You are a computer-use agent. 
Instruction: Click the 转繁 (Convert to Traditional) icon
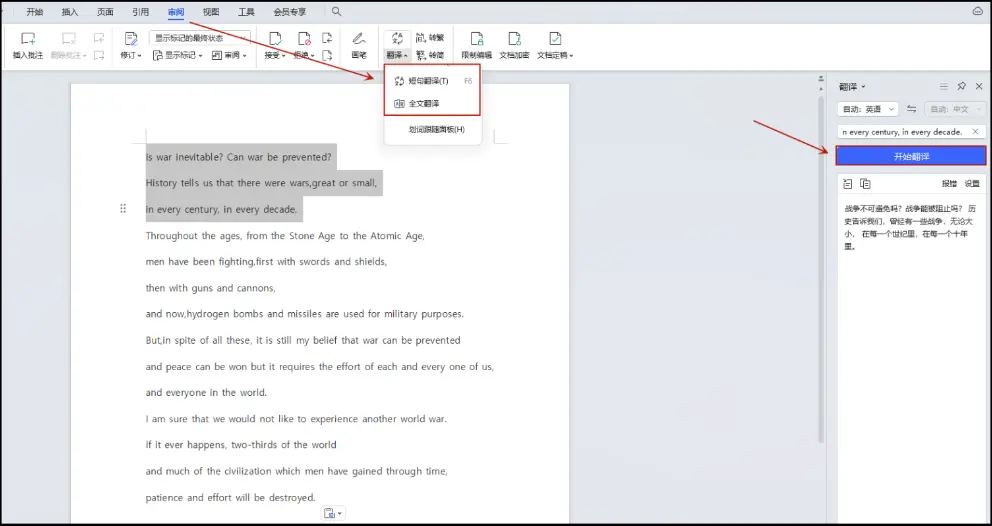(x=429, y=38)
